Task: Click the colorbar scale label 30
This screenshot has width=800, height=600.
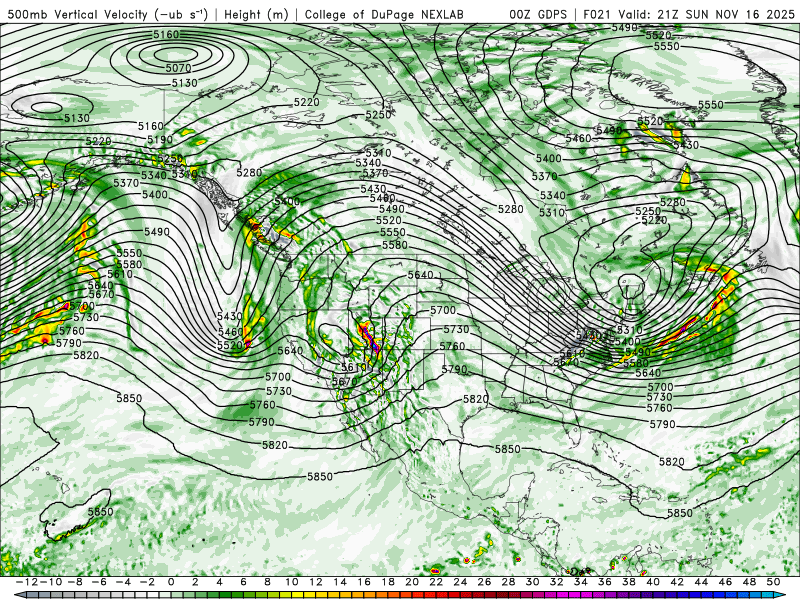Action: (x=532, y=582)
